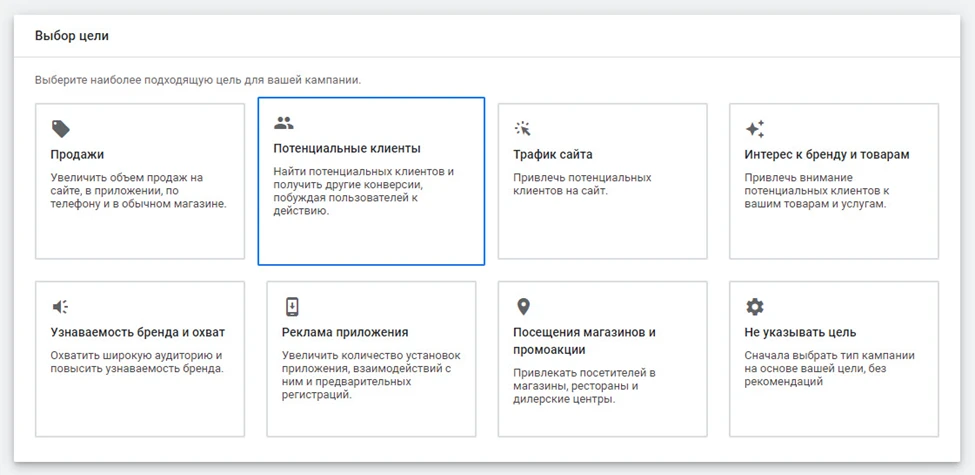Select the Продажи goal title
This screenshot has width=975, height=475.
tap(77, 155)
